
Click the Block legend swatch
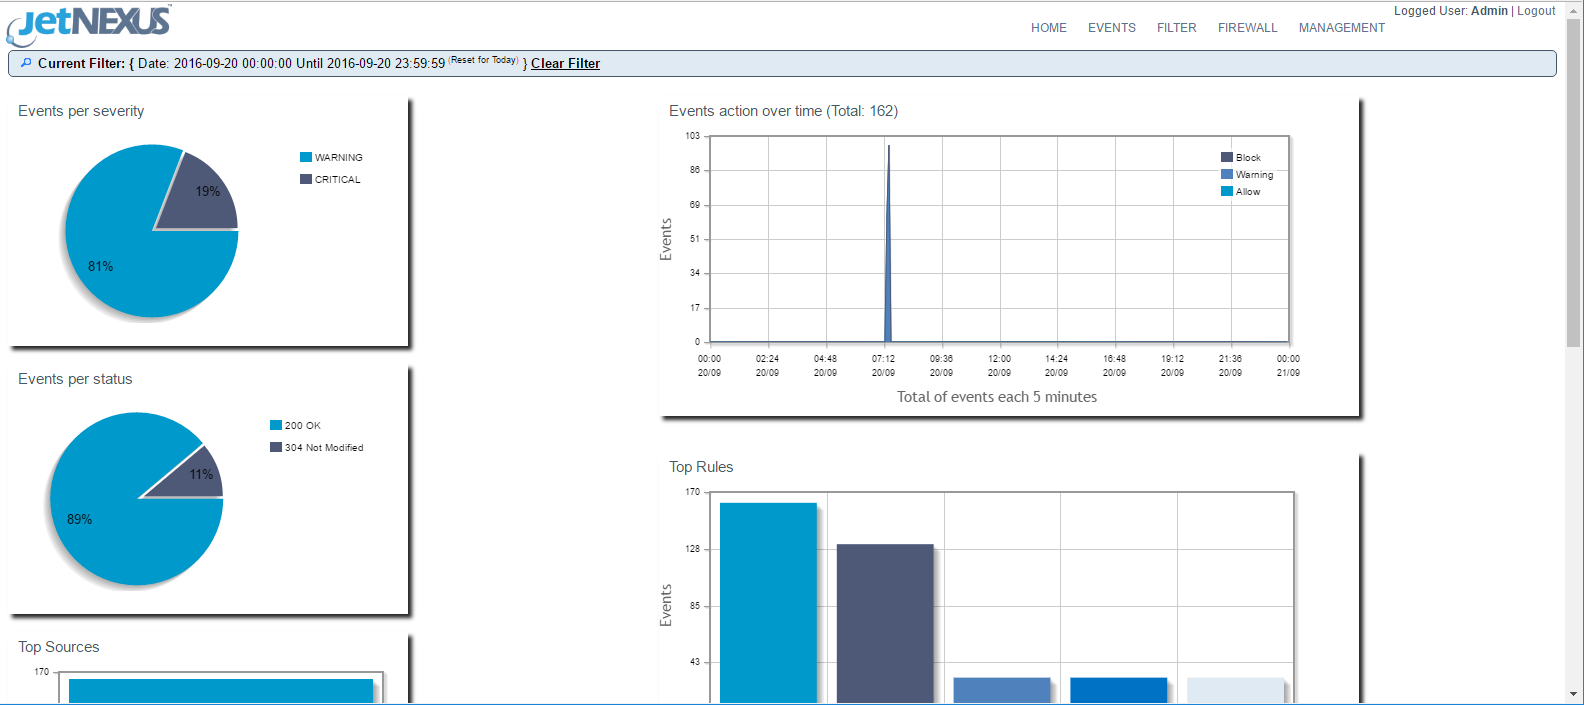tap(1227, 157)
